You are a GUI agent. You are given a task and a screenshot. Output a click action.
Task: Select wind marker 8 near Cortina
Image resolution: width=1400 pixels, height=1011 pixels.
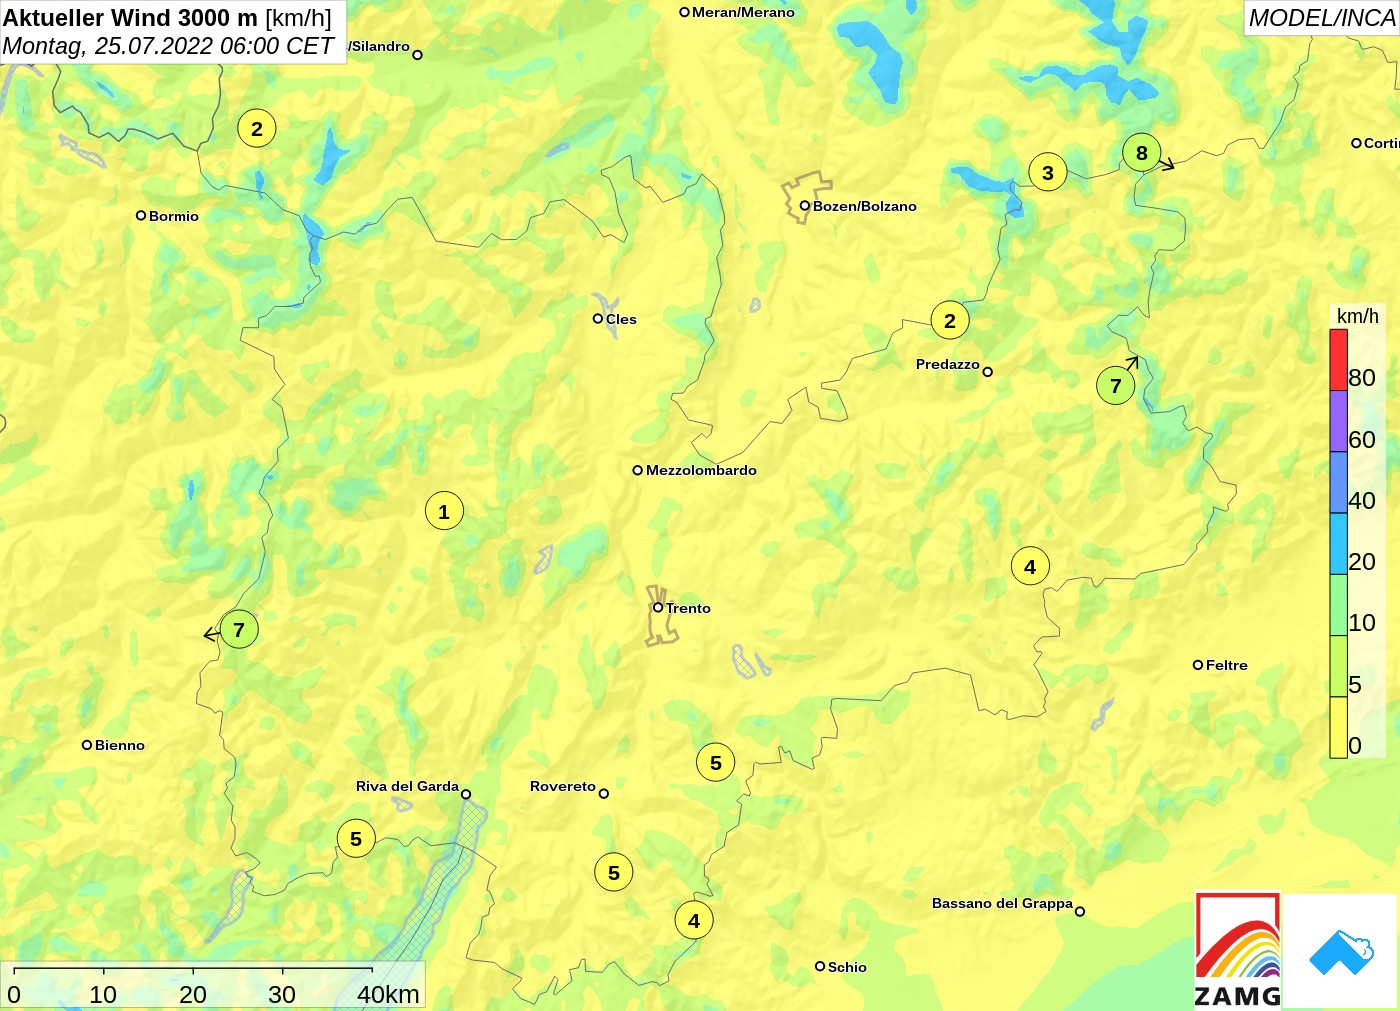1141,153
